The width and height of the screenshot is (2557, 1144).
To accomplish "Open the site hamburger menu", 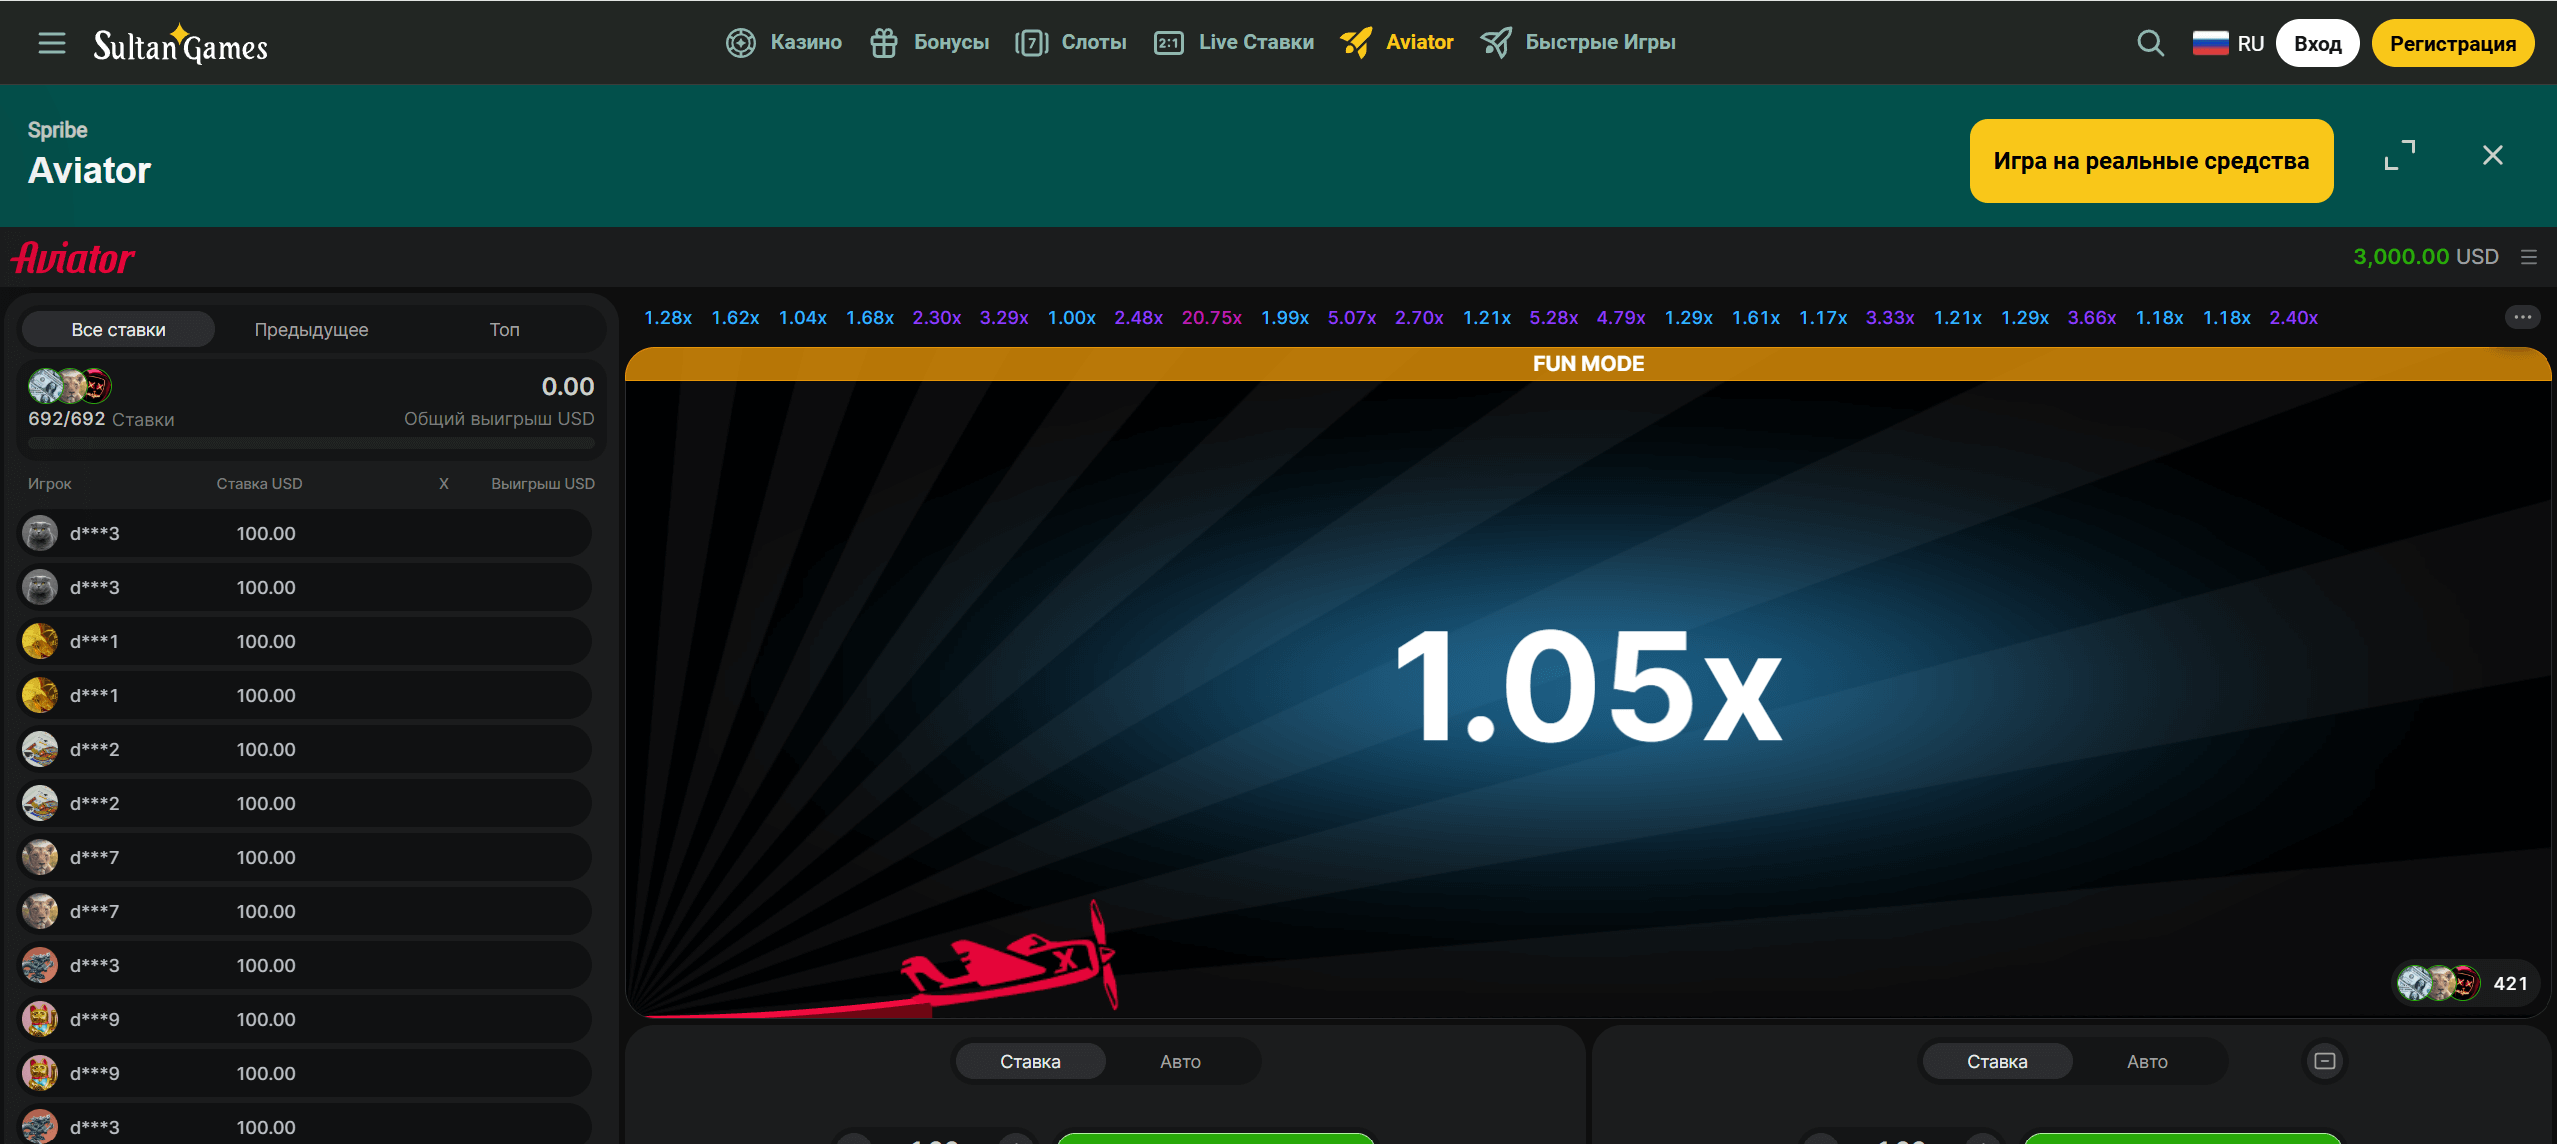I will pos(52,43).
